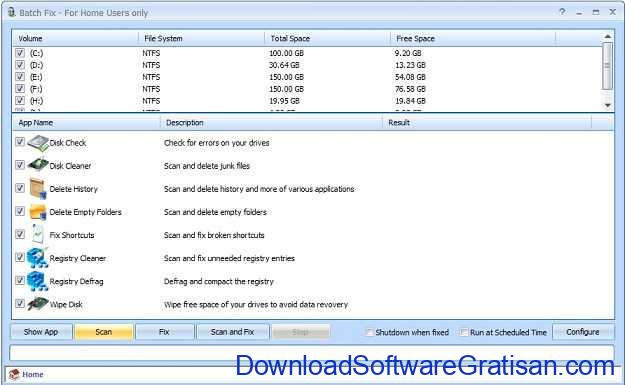Image resolution: width=625 pixels, height=385 pixels.
Task: Click the Delete History icon
Action: pos(38,188)
